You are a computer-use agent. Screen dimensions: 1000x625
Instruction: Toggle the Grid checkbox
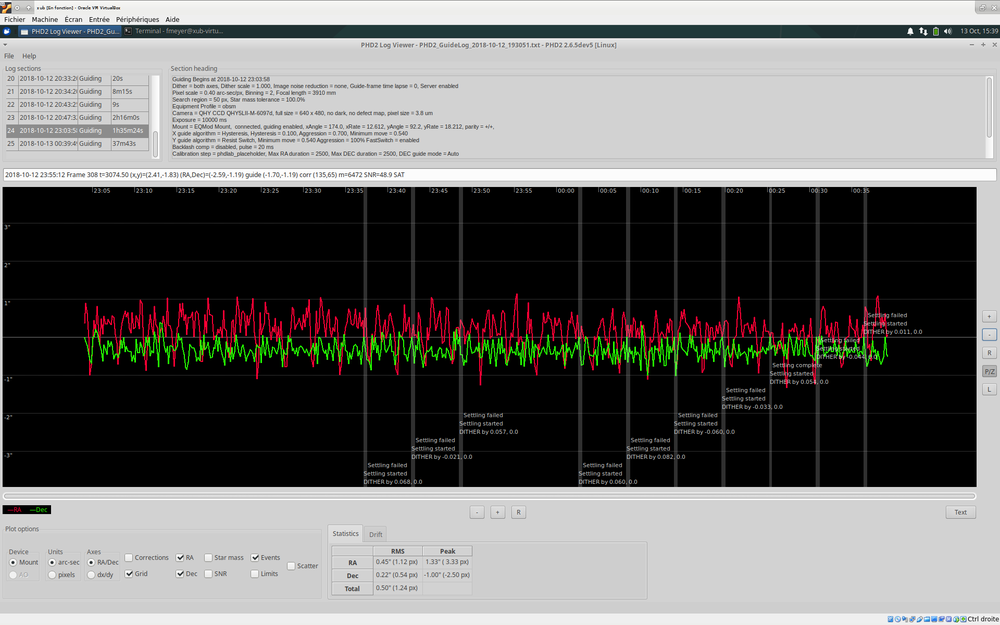click(x=136, y=573)
